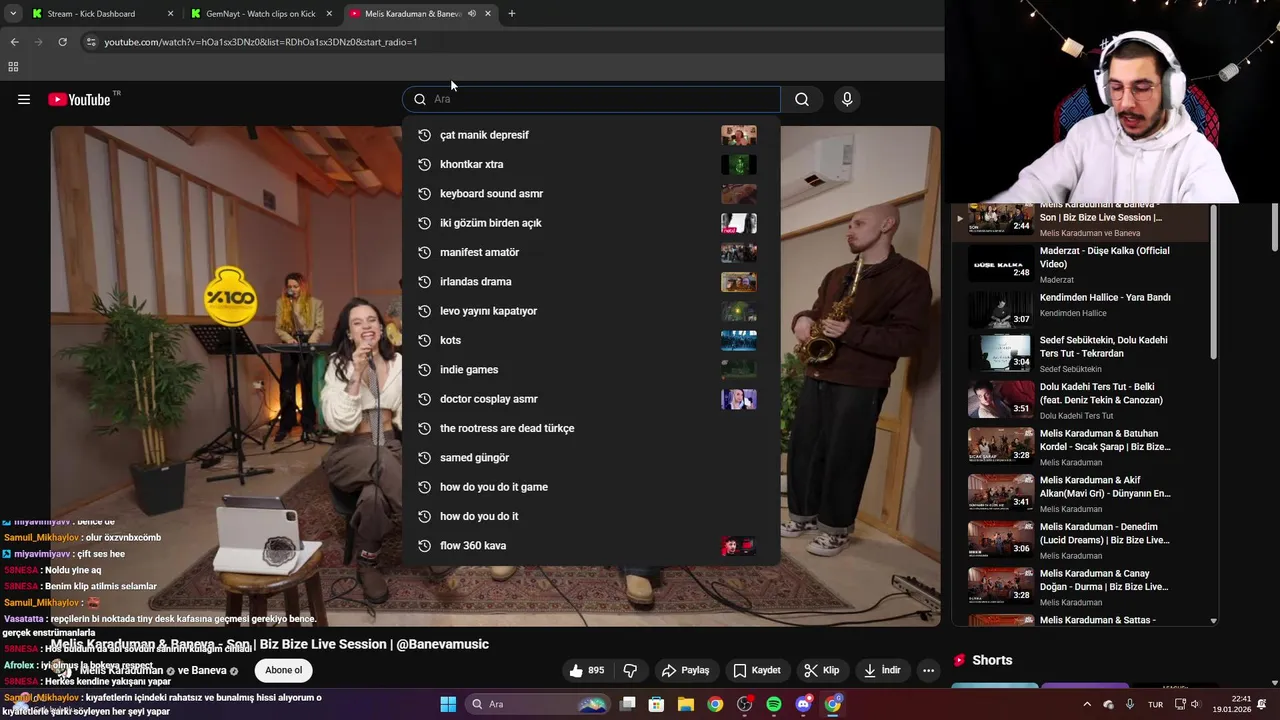
Task: Select the 'khontkar xtra' search suggestion
Action: 591,164
